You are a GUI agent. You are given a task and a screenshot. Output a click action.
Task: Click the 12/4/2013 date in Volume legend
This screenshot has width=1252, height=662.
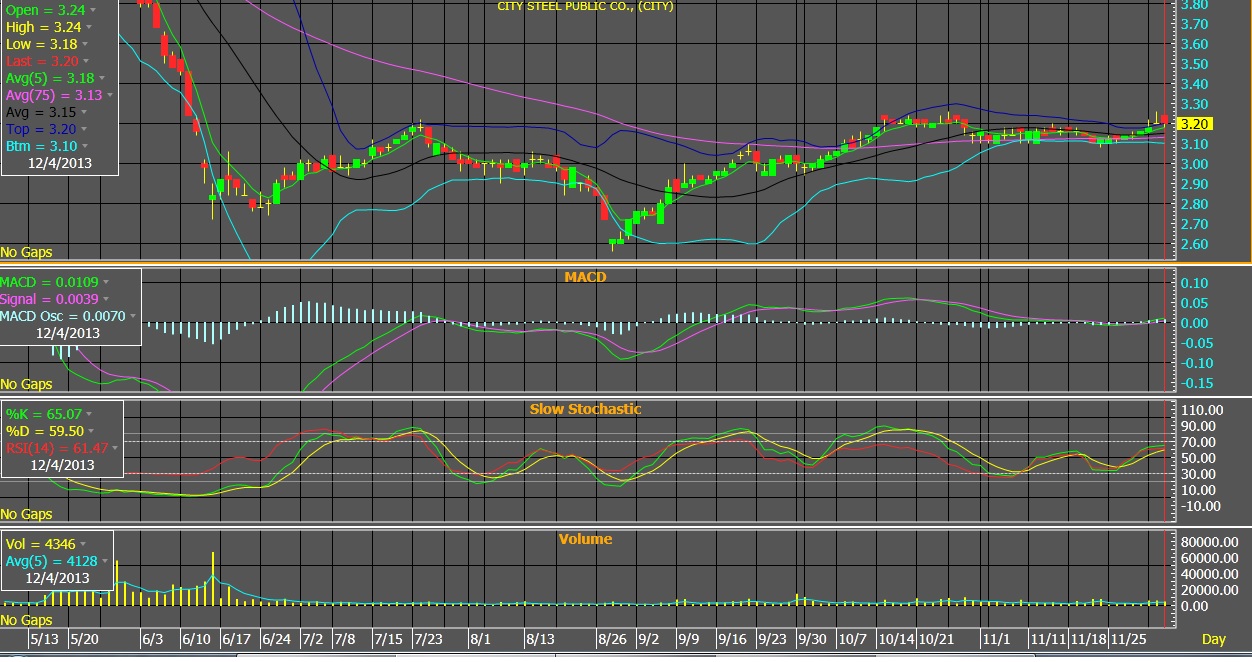click(58, 578)
